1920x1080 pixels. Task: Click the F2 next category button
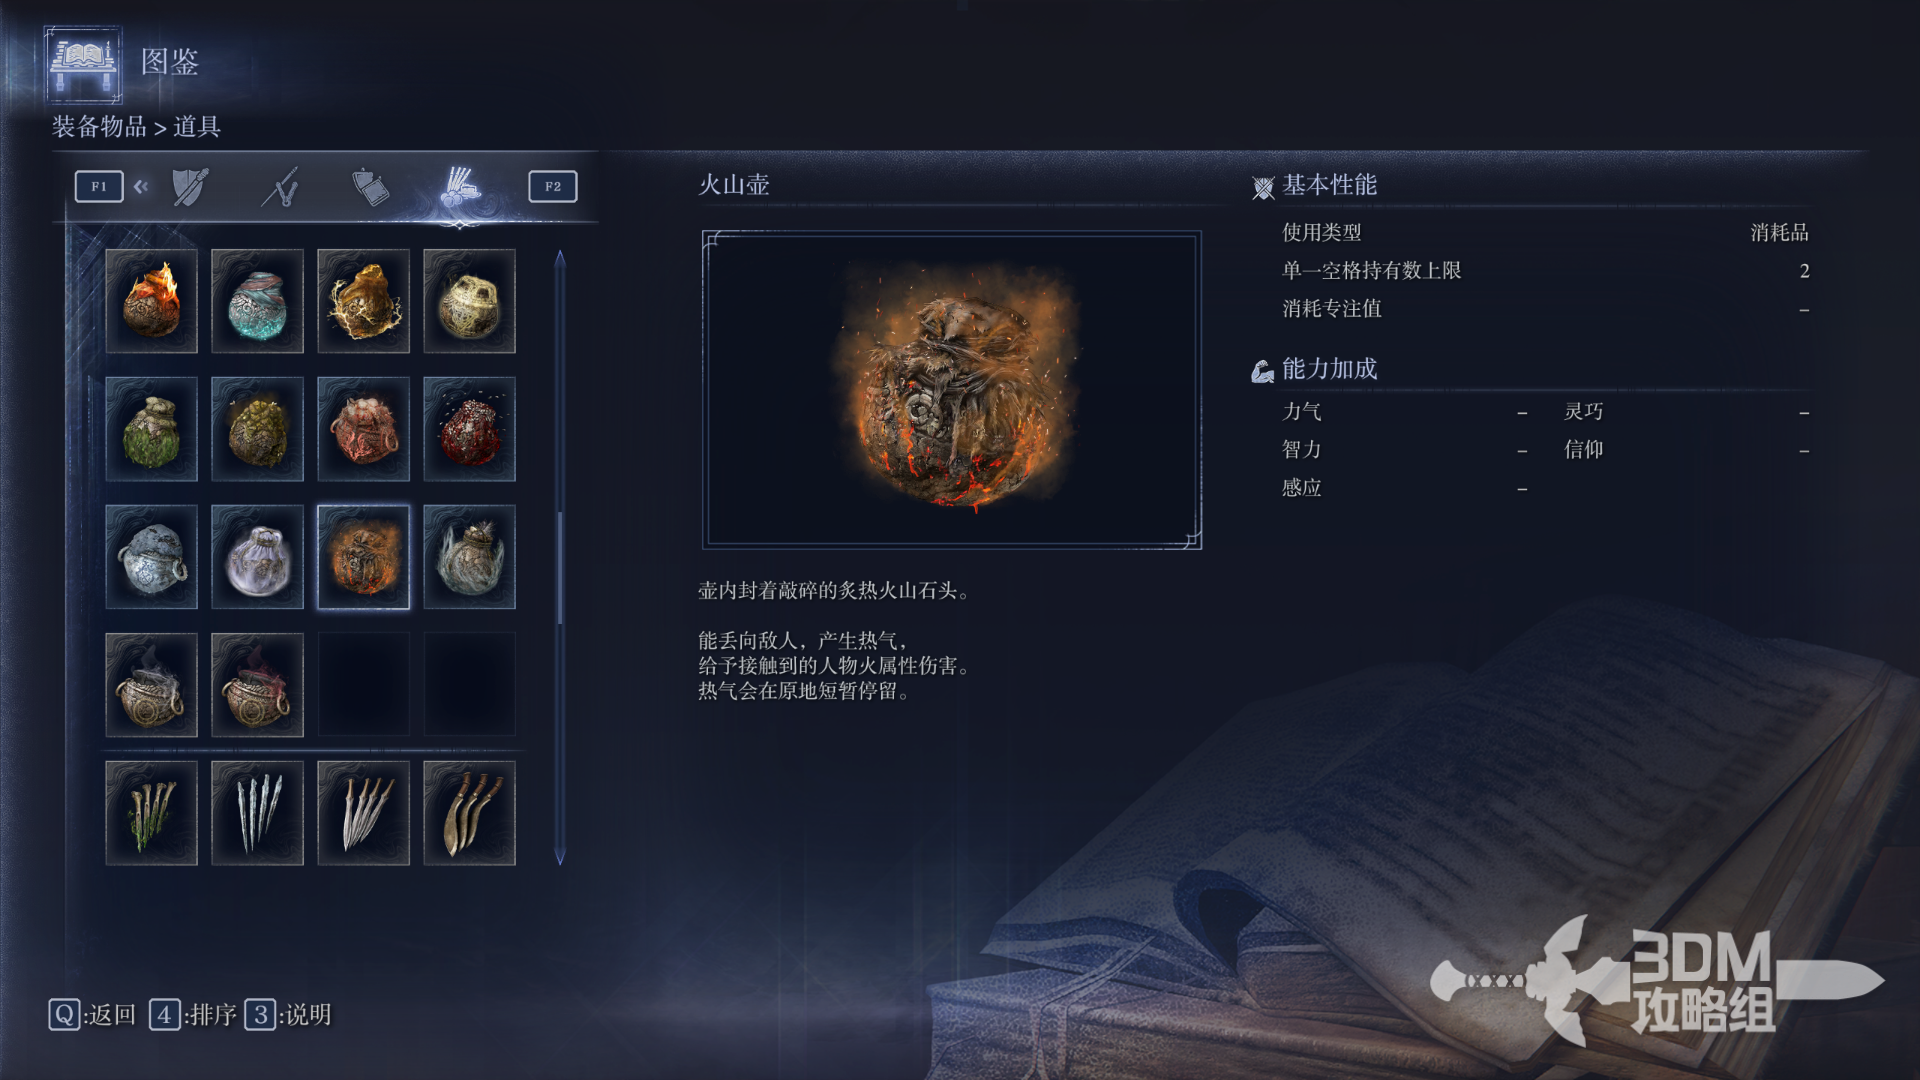coord(553,186)
